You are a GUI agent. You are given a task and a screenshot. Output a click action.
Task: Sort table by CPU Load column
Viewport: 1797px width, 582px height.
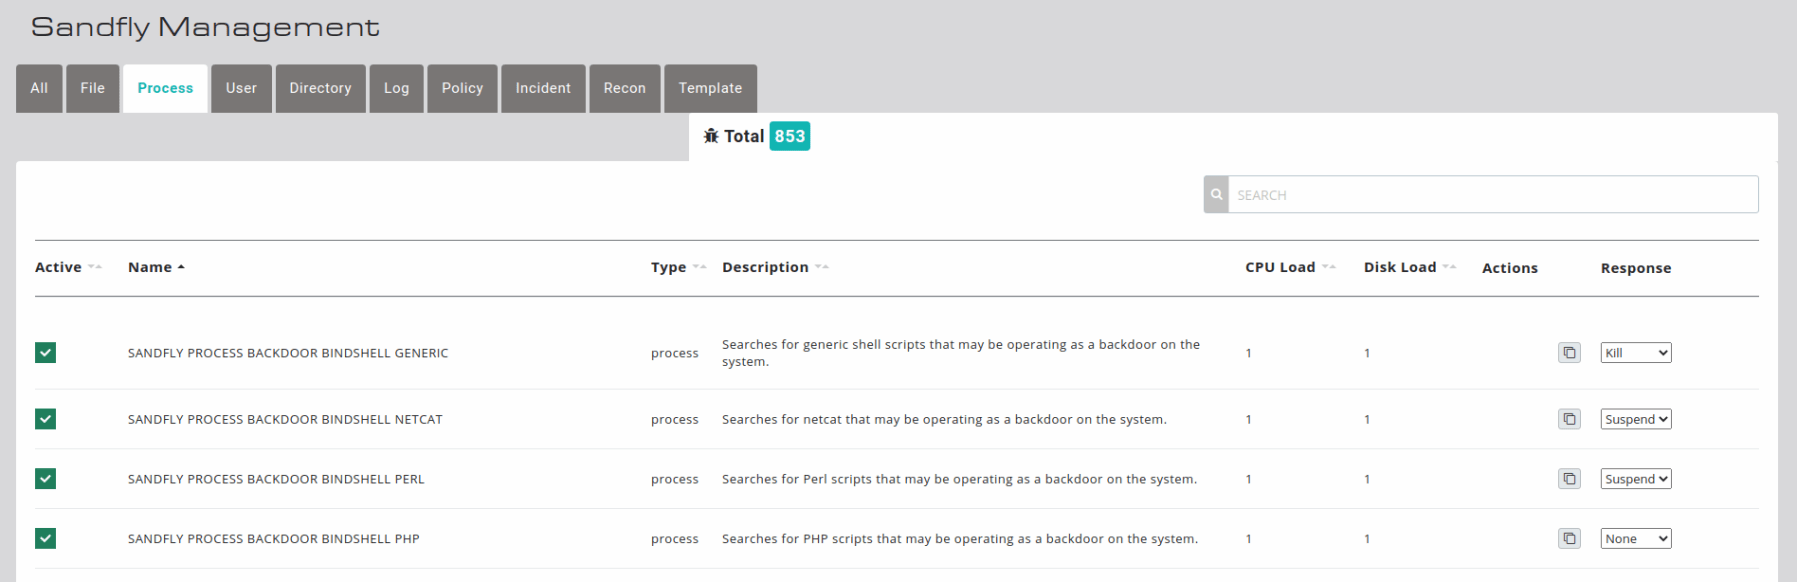(x=1290, y=267)
